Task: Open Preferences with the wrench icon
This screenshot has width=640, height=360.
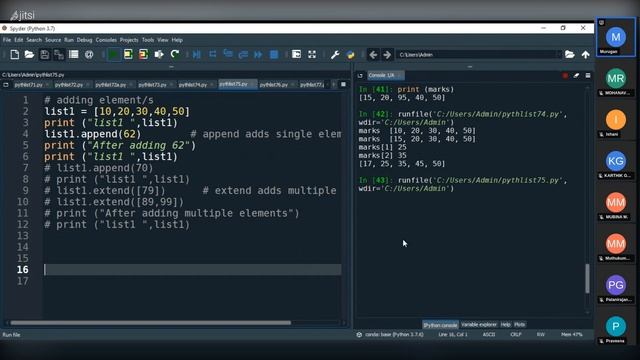Action: tap(335, 54)
